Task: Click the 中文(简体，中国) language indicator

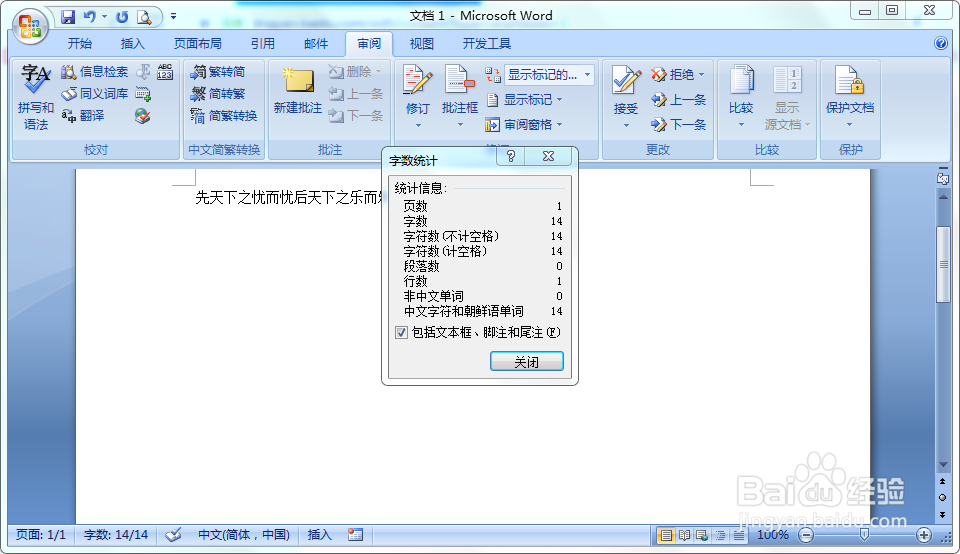Action: point(244,535)
